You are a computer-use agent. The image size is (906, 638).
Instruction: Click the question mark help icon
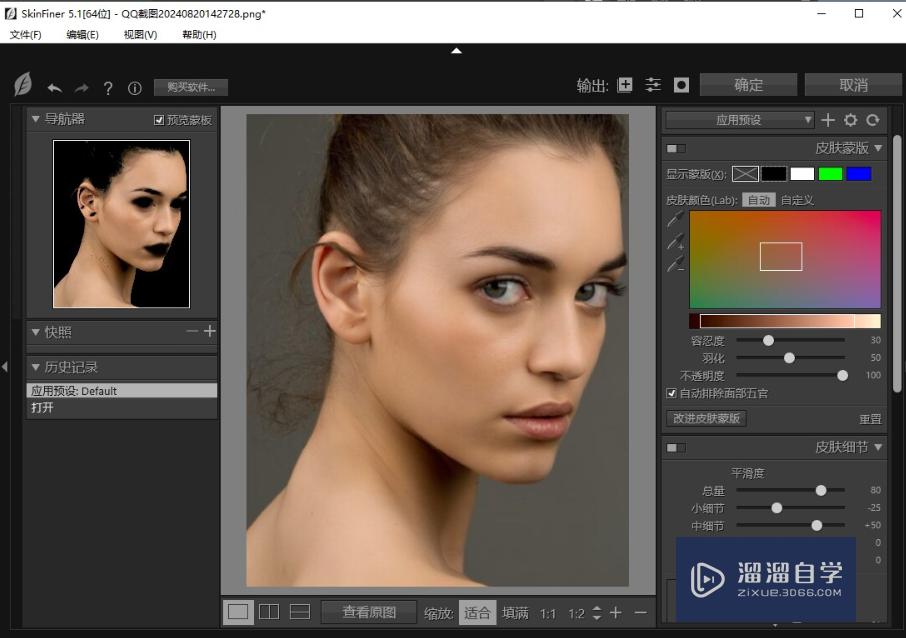[108, 88]
